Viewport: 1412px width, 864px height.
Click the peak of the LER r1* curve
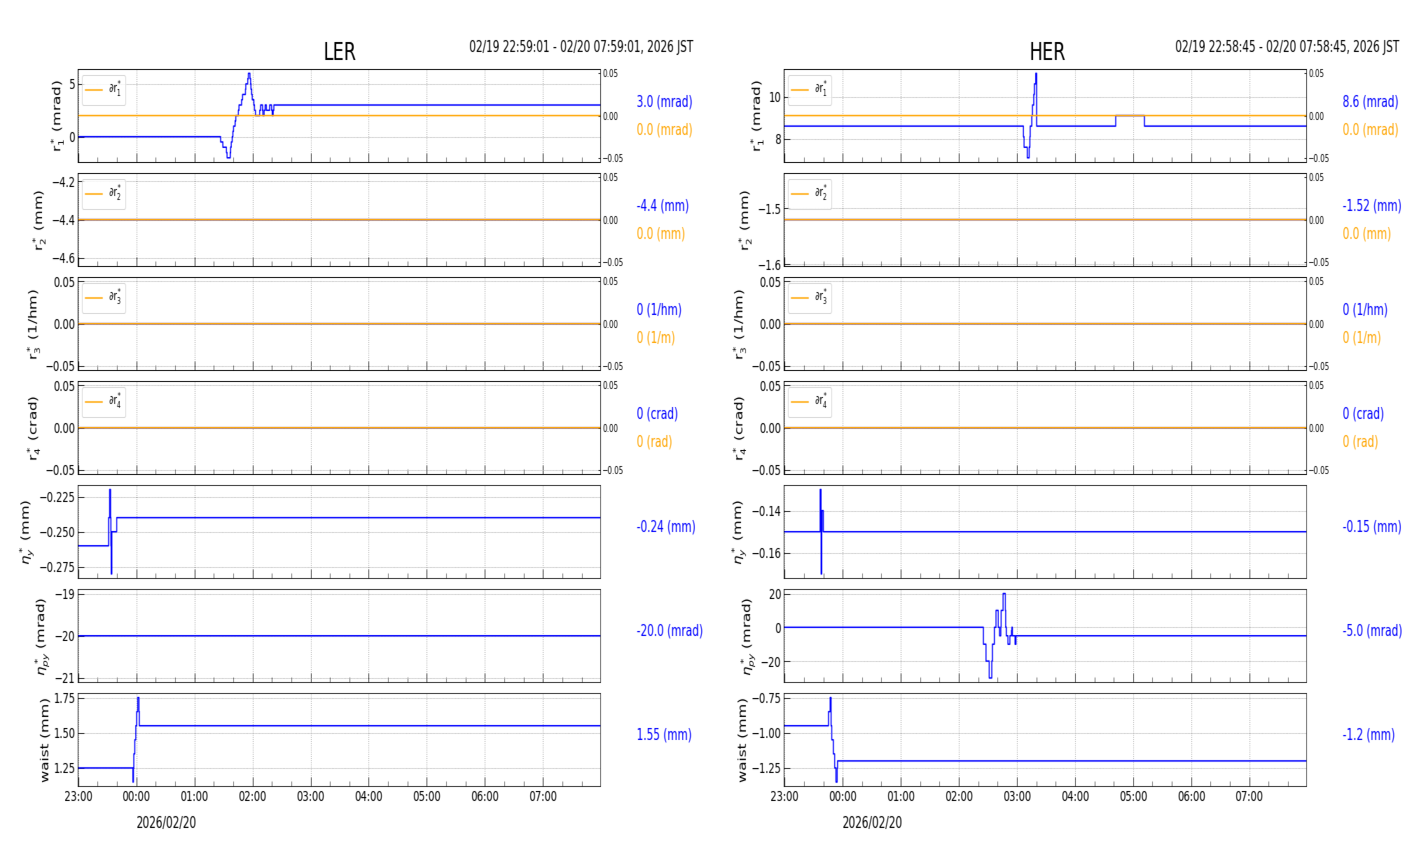point(249,75)
